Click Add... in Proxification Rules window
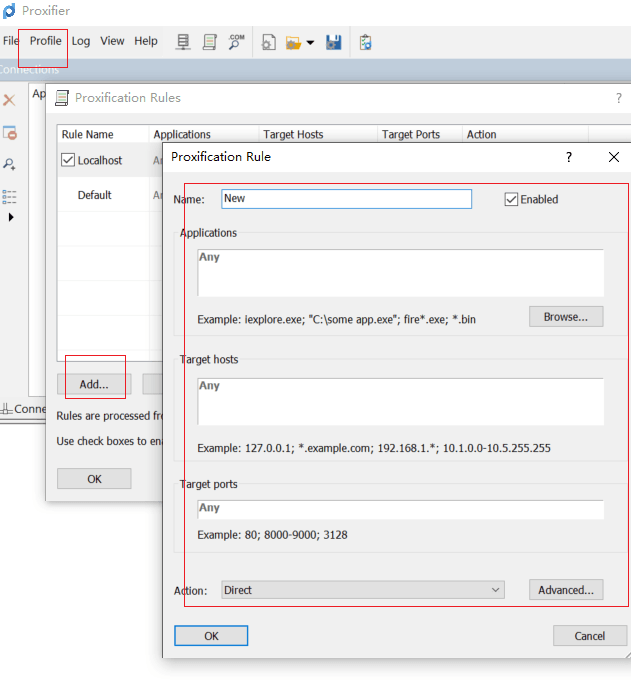631x680 pixels. [x=94, y=384]
